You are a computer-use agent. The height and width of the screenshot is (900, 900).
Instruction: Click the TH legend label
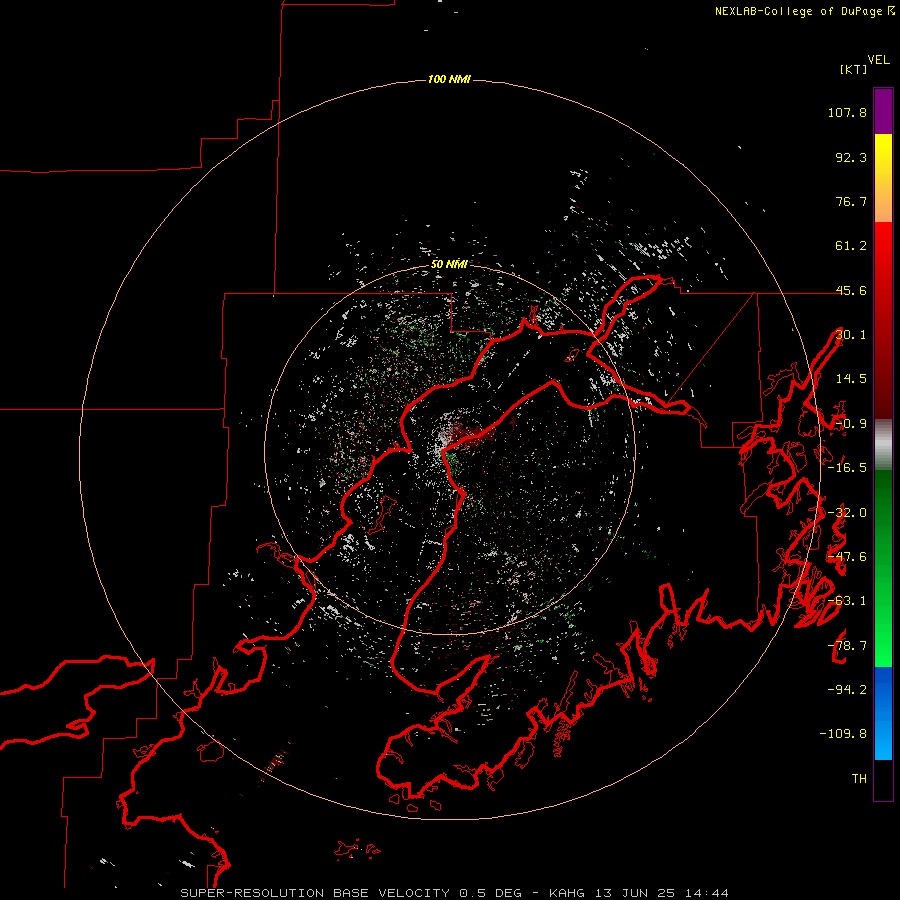tap(859, 778)
